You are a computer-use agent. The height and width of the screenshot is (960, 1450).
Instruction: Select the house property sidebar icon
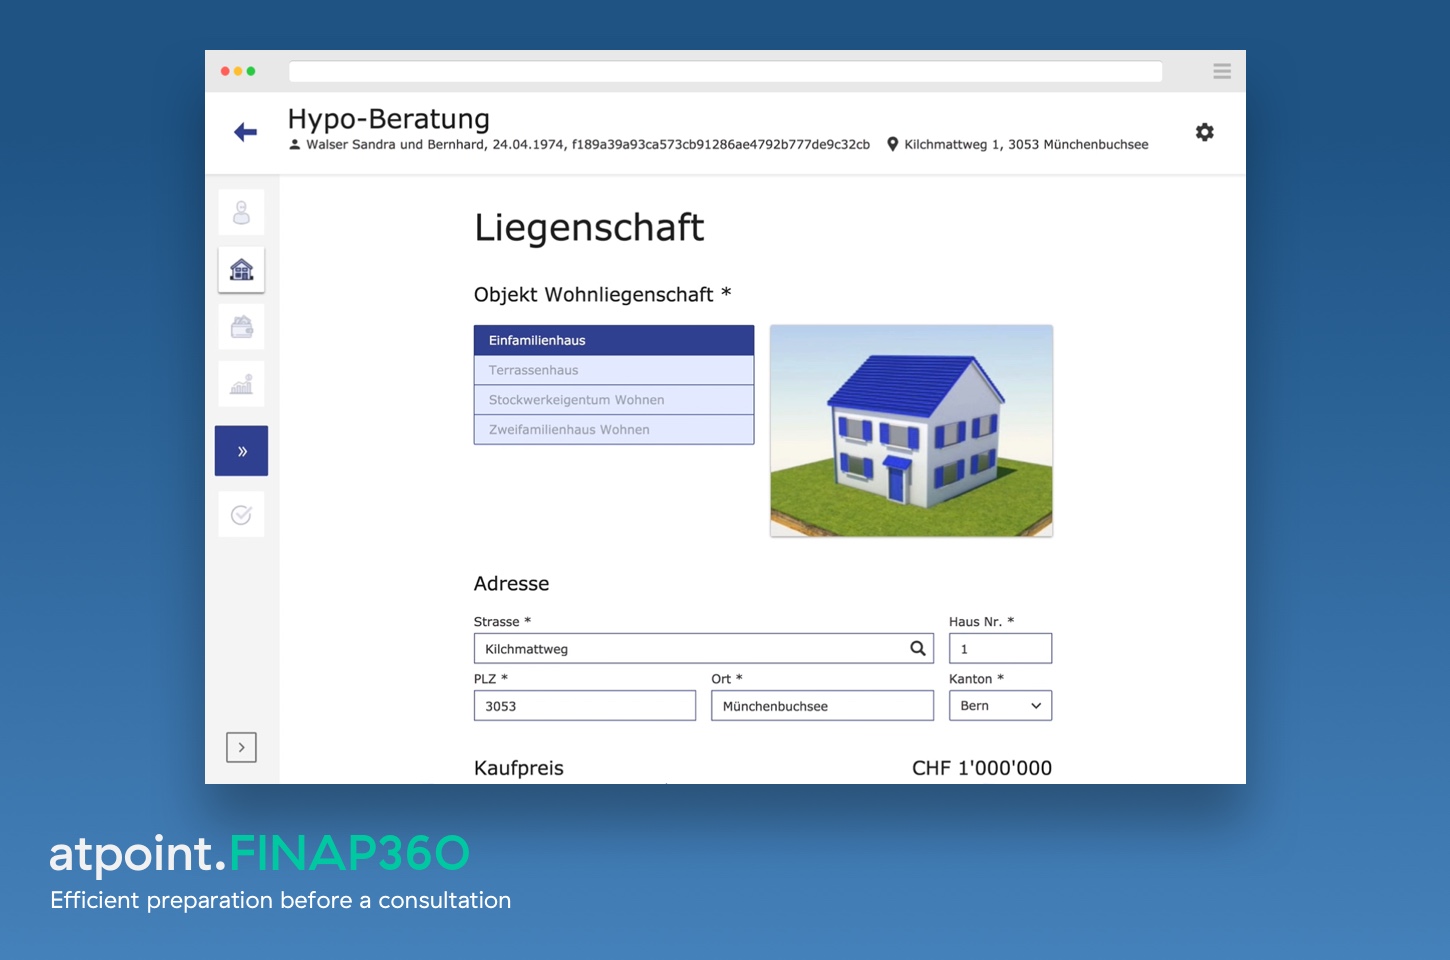pos(241,270)
